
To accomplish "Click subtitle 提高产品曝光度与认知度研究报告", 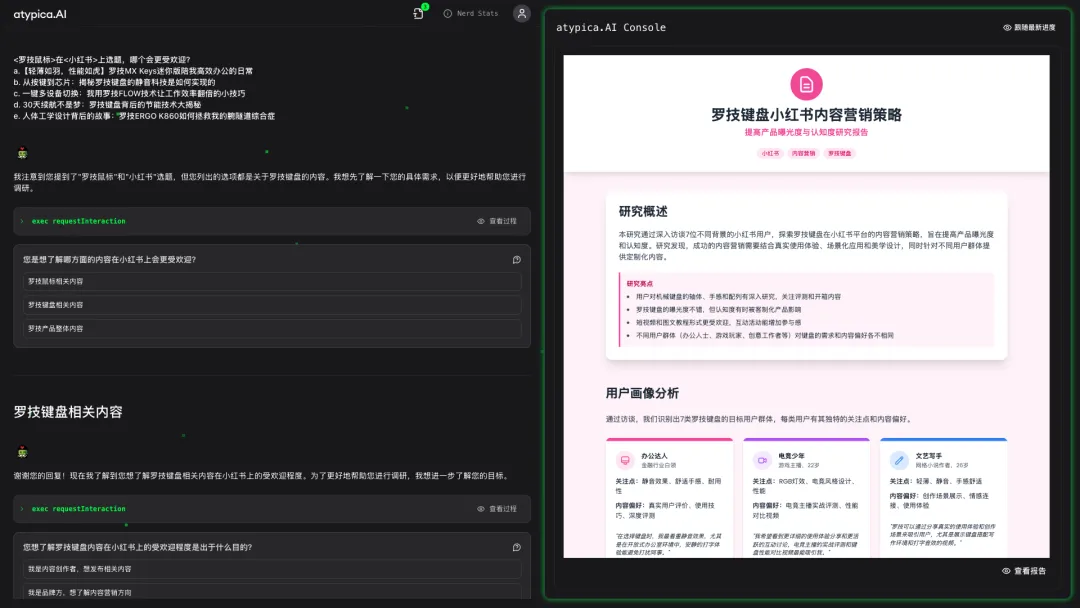I will [x=806, y=132].
